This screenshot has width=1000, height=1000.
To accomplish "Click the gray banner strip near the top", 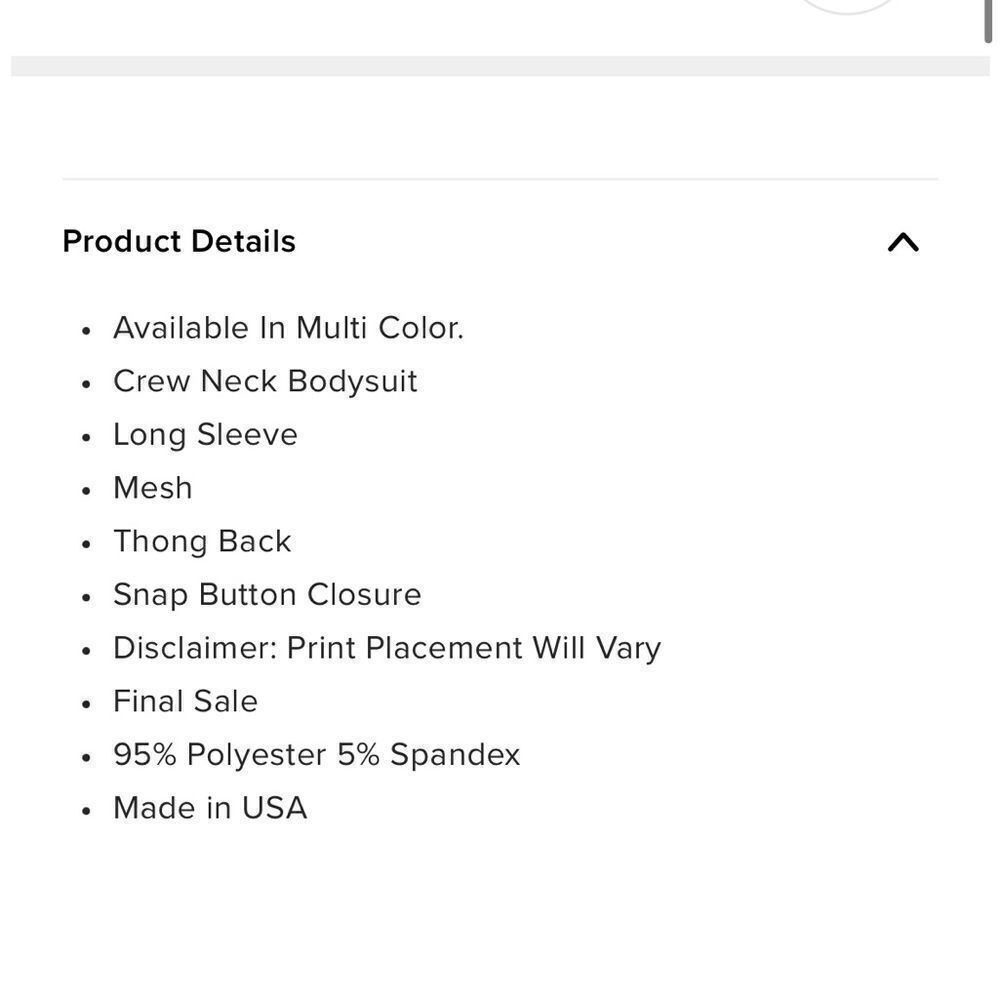I will click(x=500, y=64).
